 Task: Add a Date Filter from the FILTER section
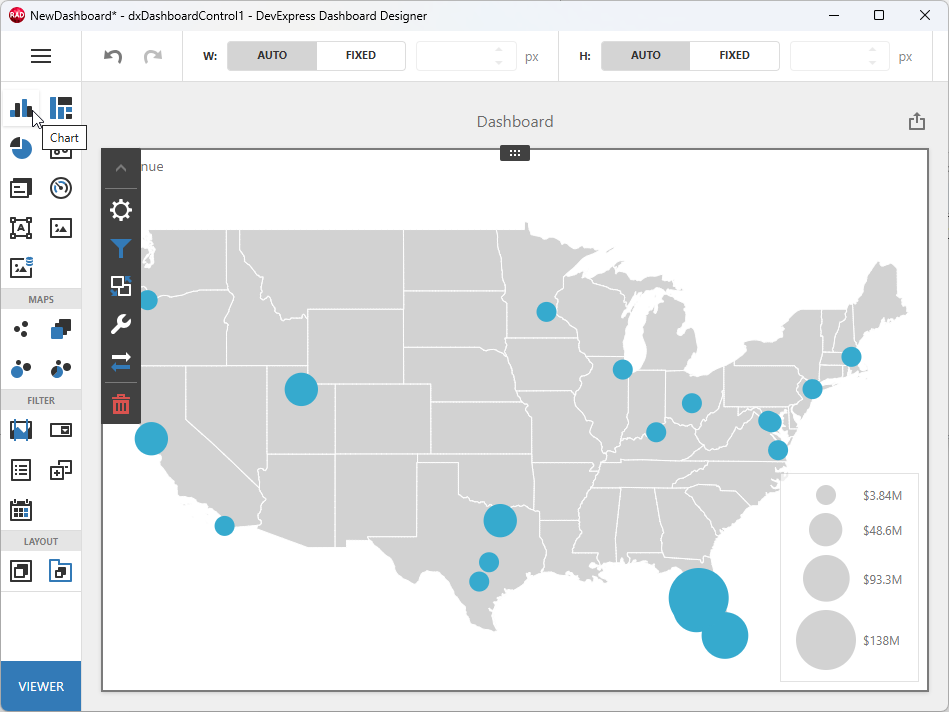[x=21, y=510]
